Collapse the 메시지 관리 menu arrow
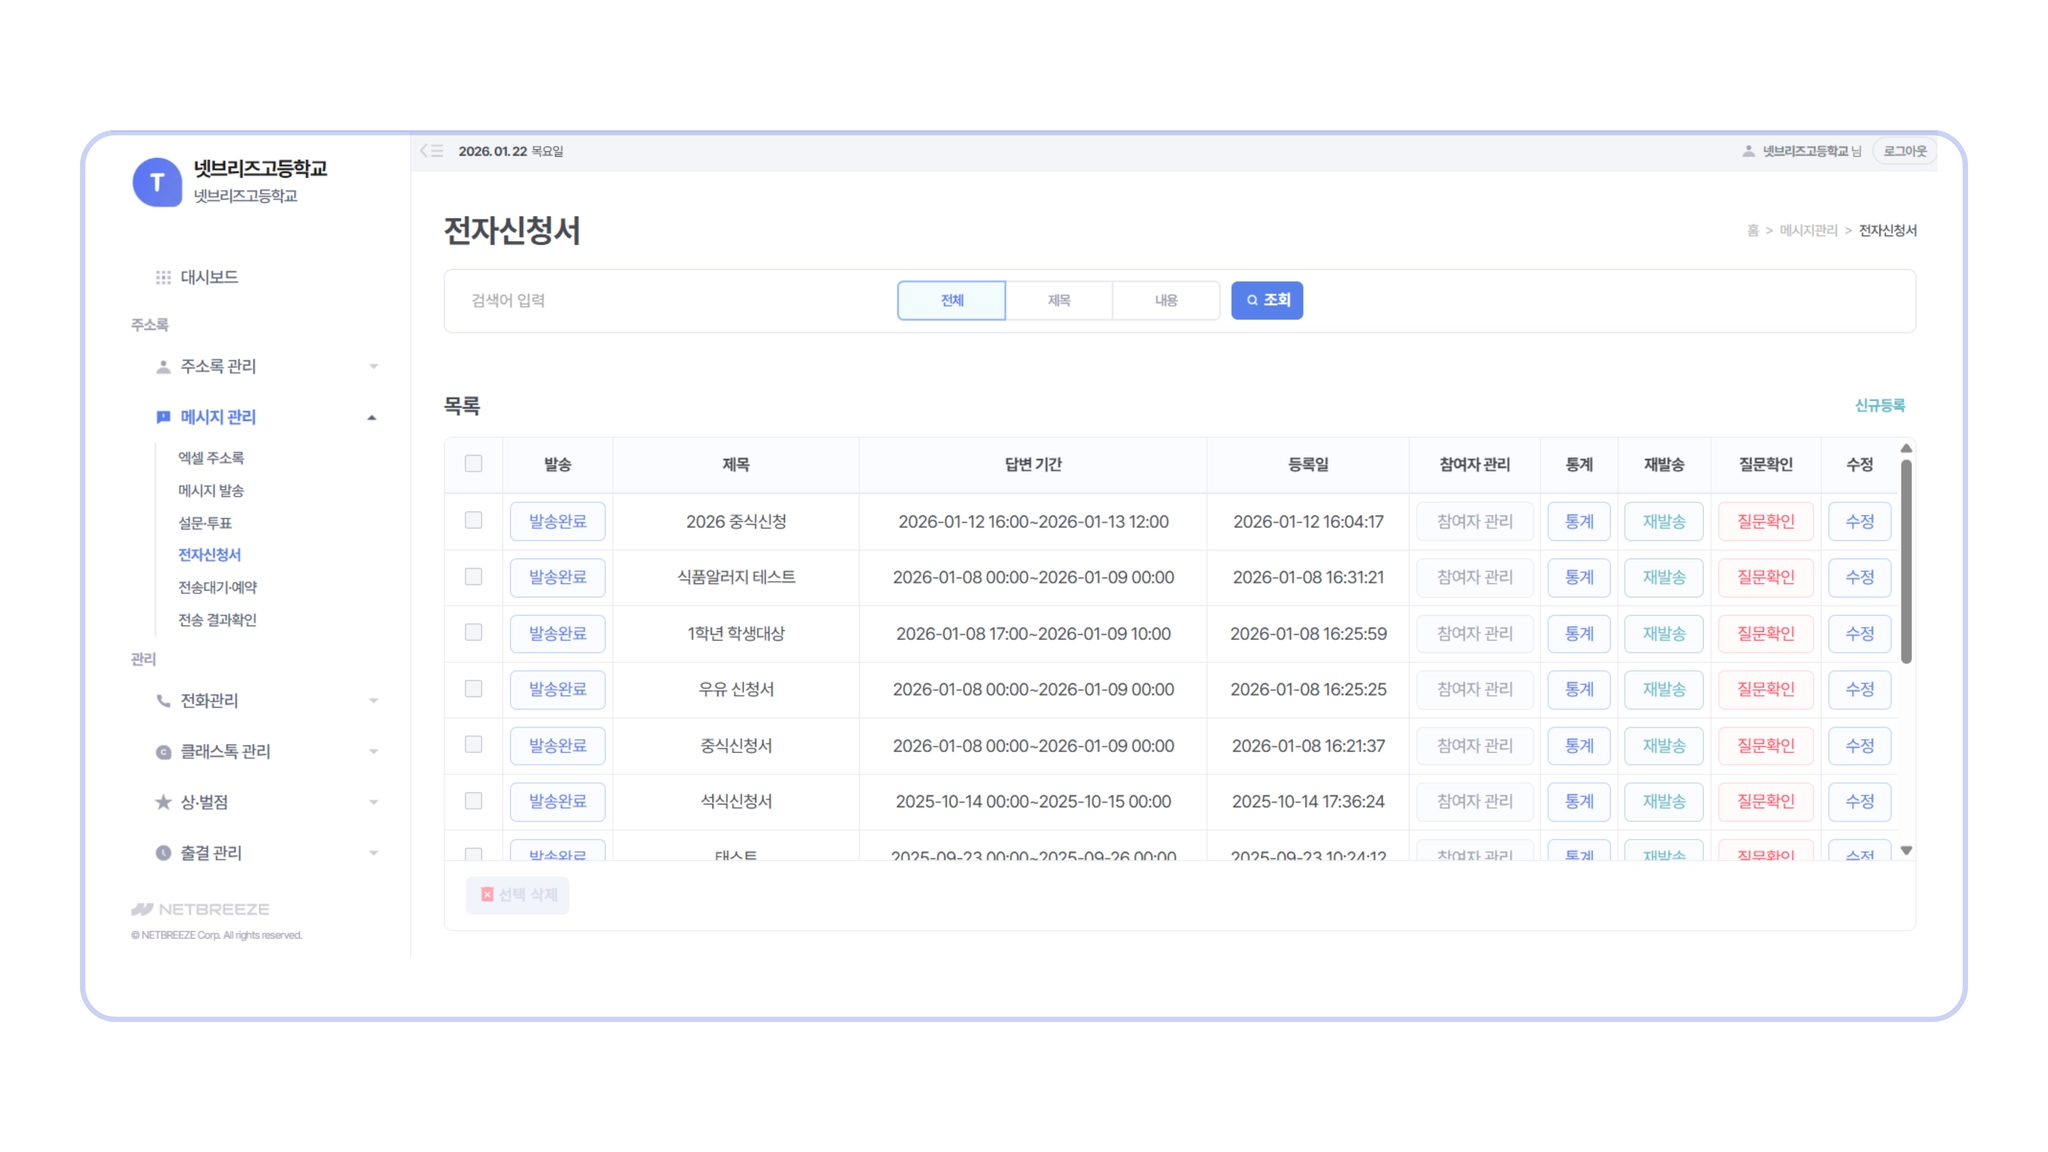2048x1152 pixels. pos(372,418)
